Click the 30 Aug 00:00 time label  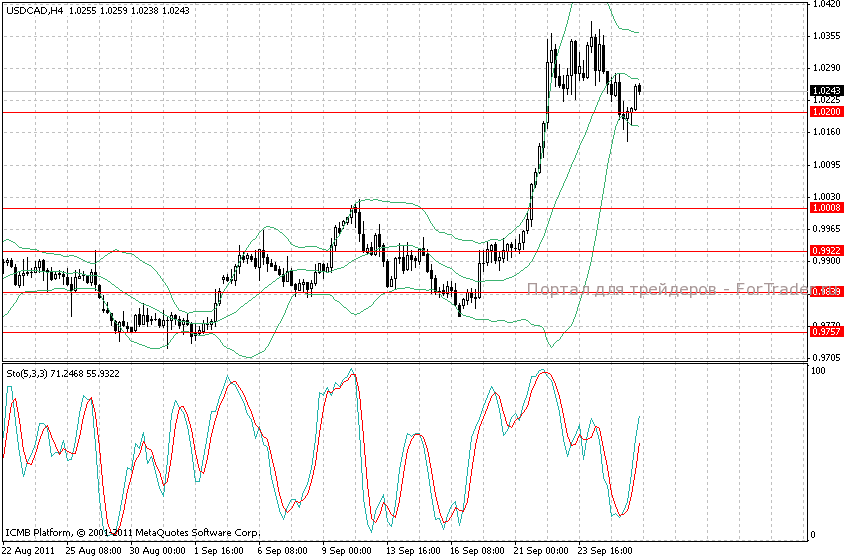(157, 550)
